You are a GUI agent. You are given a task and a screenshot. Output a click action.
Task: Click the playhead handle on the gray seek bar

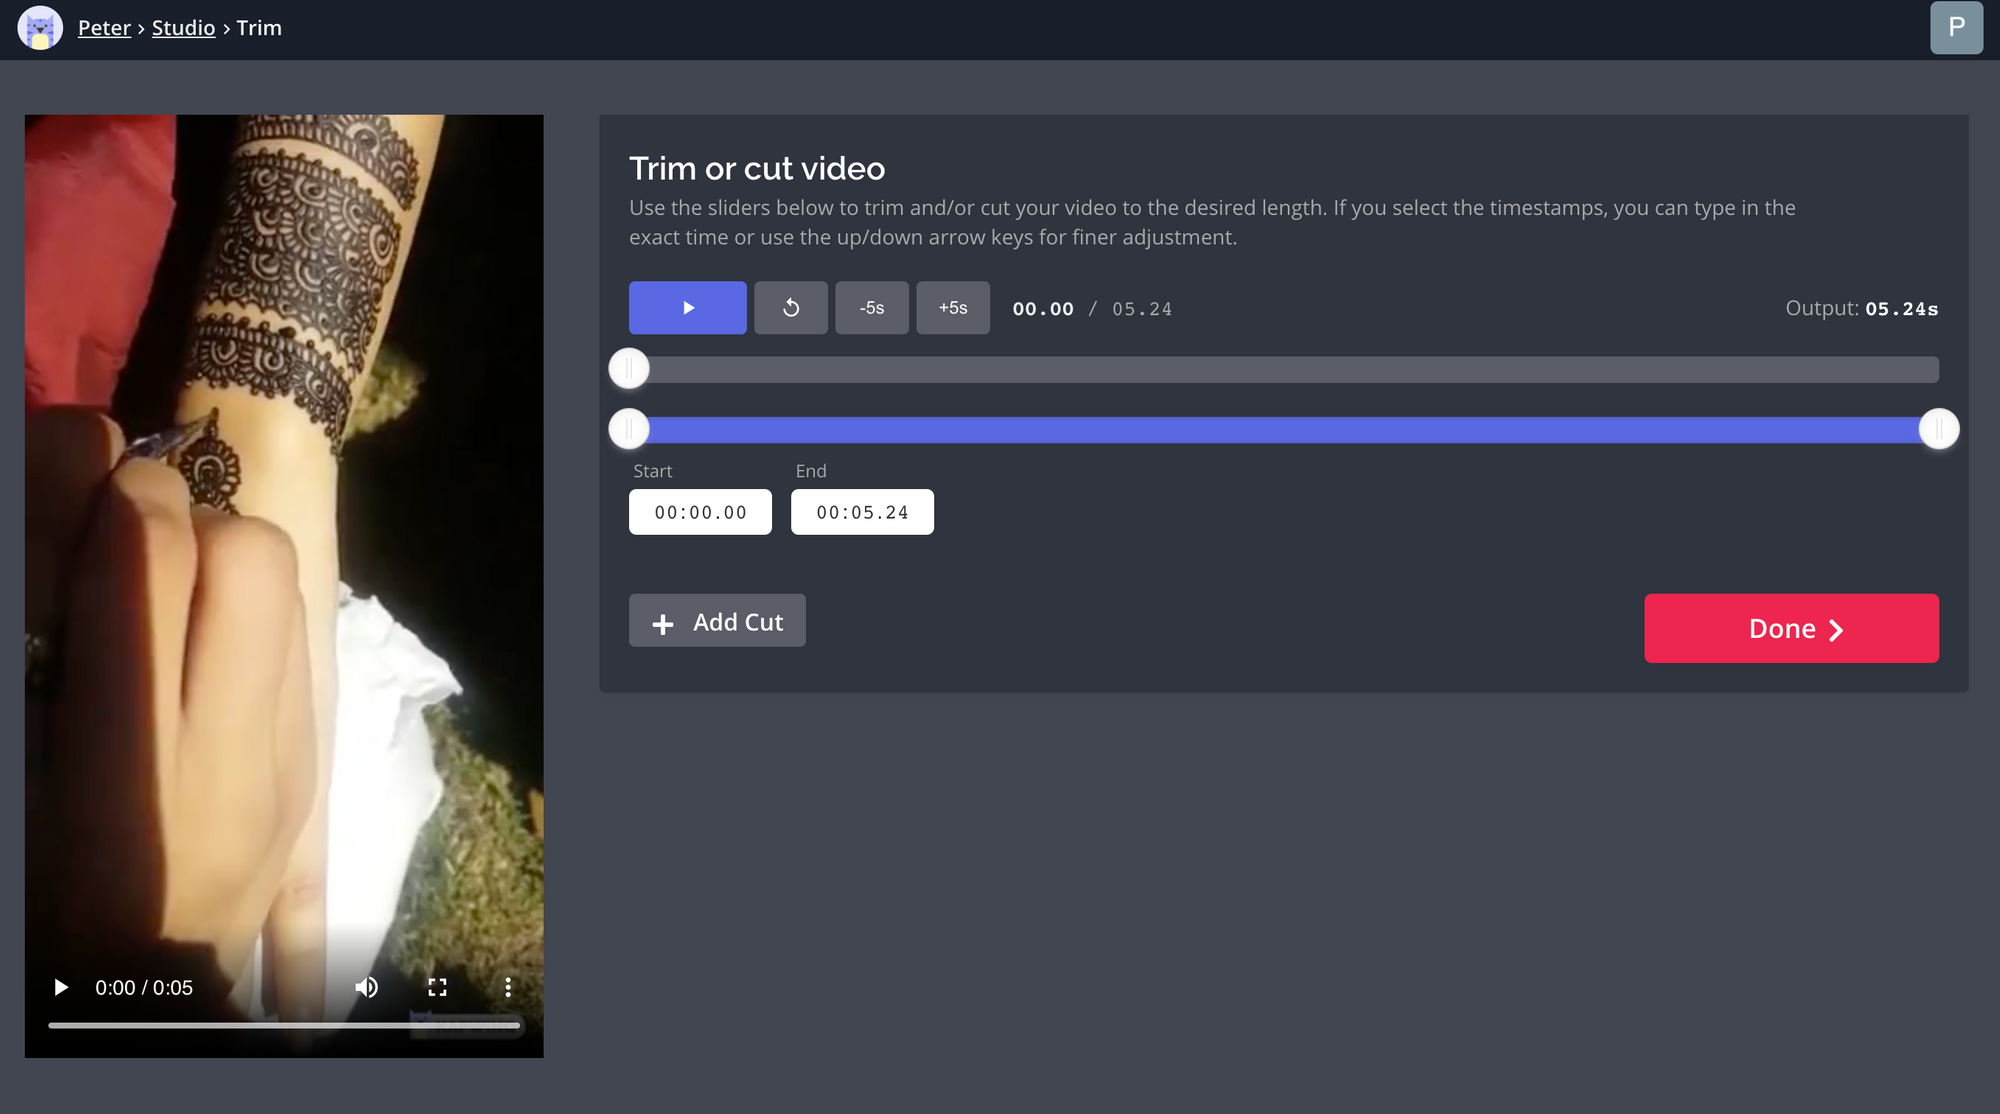pos(629,369)
